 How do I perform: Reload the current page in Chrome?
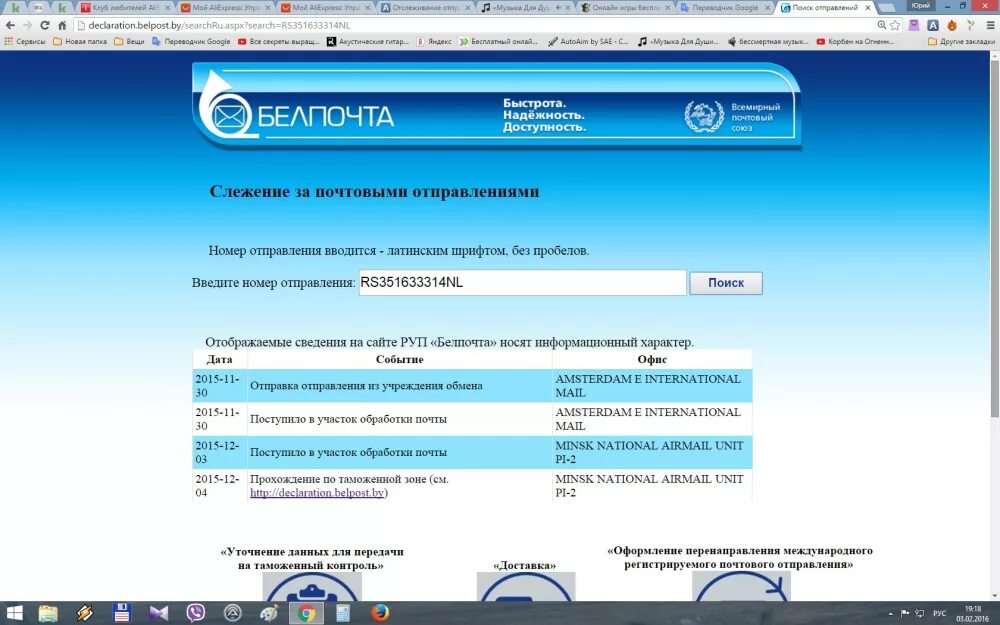[x=44, y=27]
